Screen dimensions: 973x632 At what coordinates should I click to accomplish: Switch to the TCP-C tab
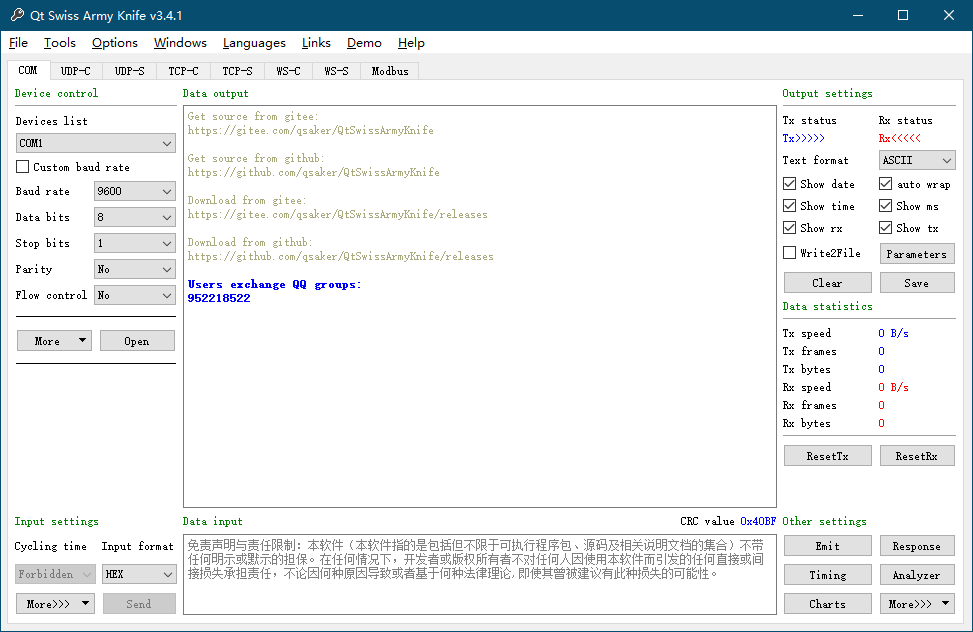point(184,71)
